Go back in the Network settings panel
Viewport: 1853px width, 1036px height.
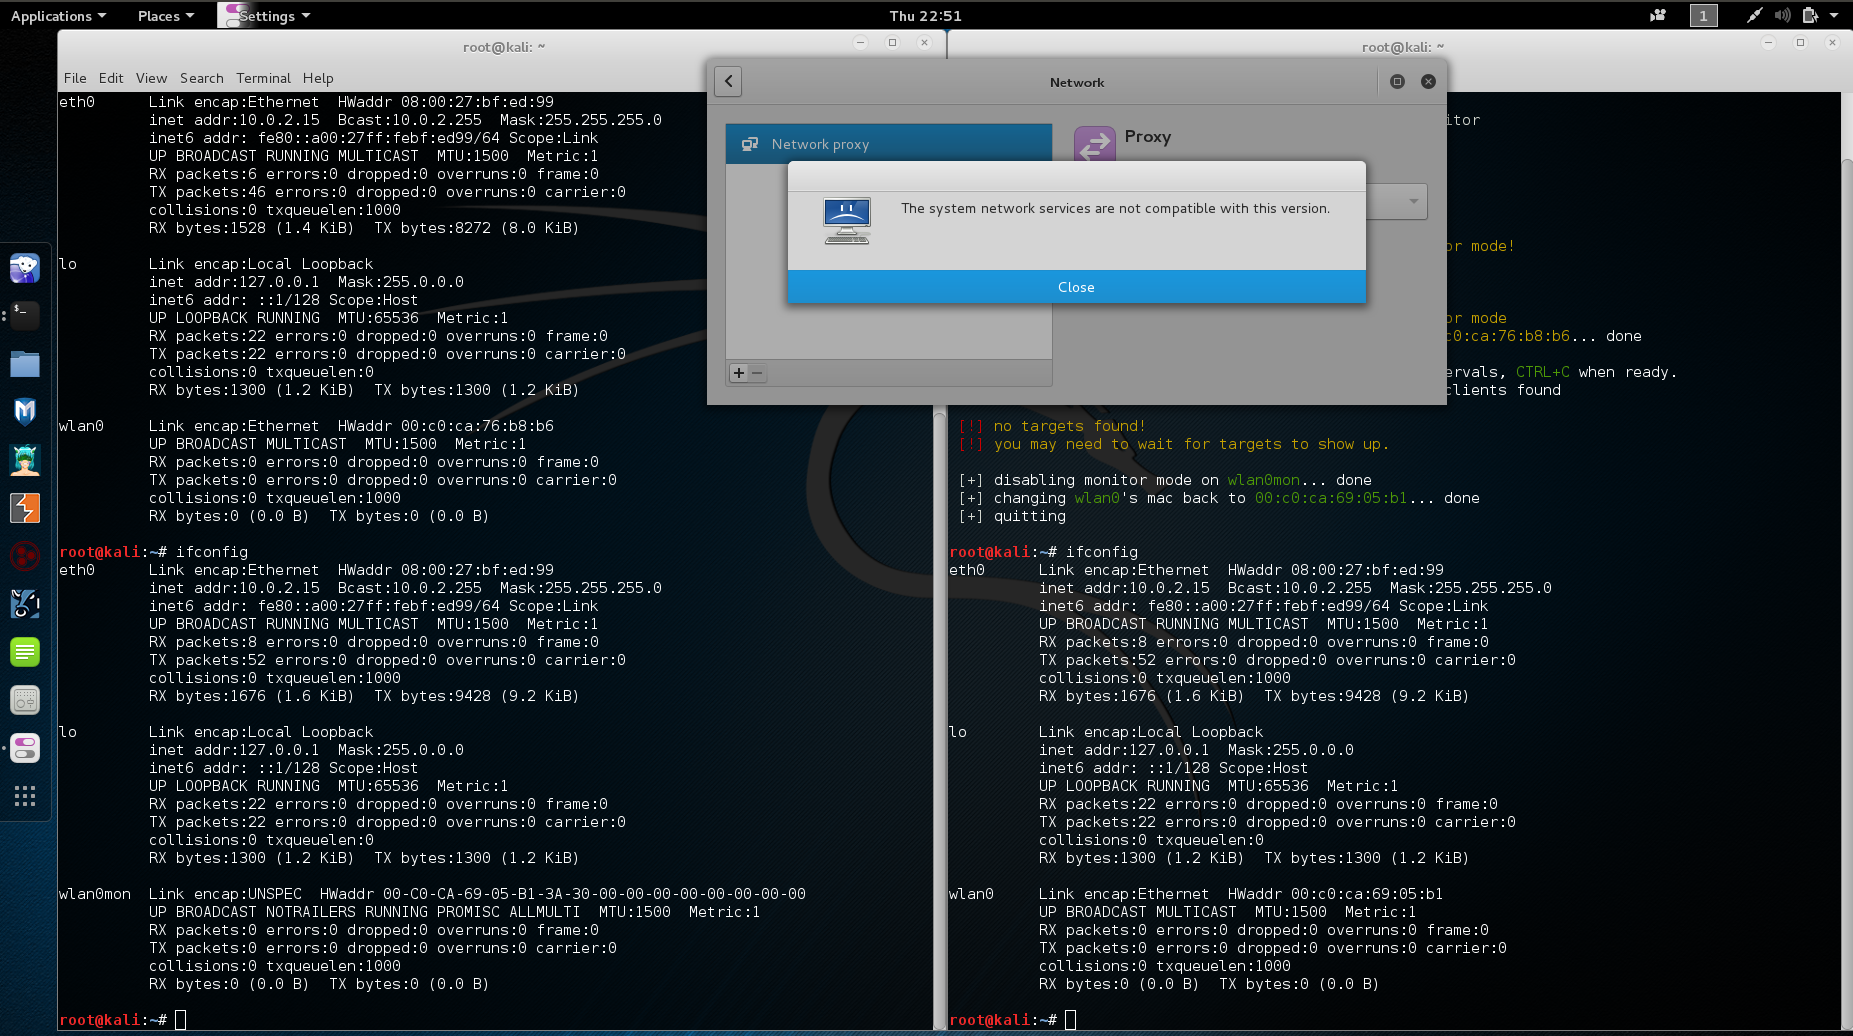729,82
